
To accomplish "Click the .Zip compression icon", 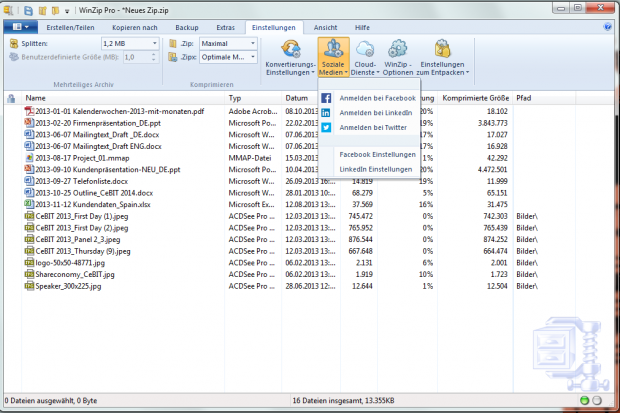I will point(173,43).
